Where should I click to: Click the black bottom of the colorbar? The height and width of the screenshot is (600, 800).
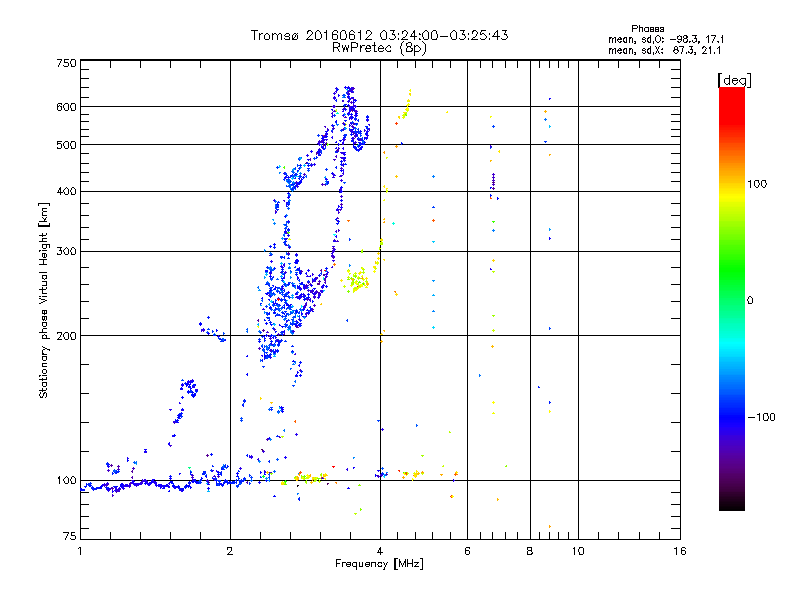click(x=732, y=503)
